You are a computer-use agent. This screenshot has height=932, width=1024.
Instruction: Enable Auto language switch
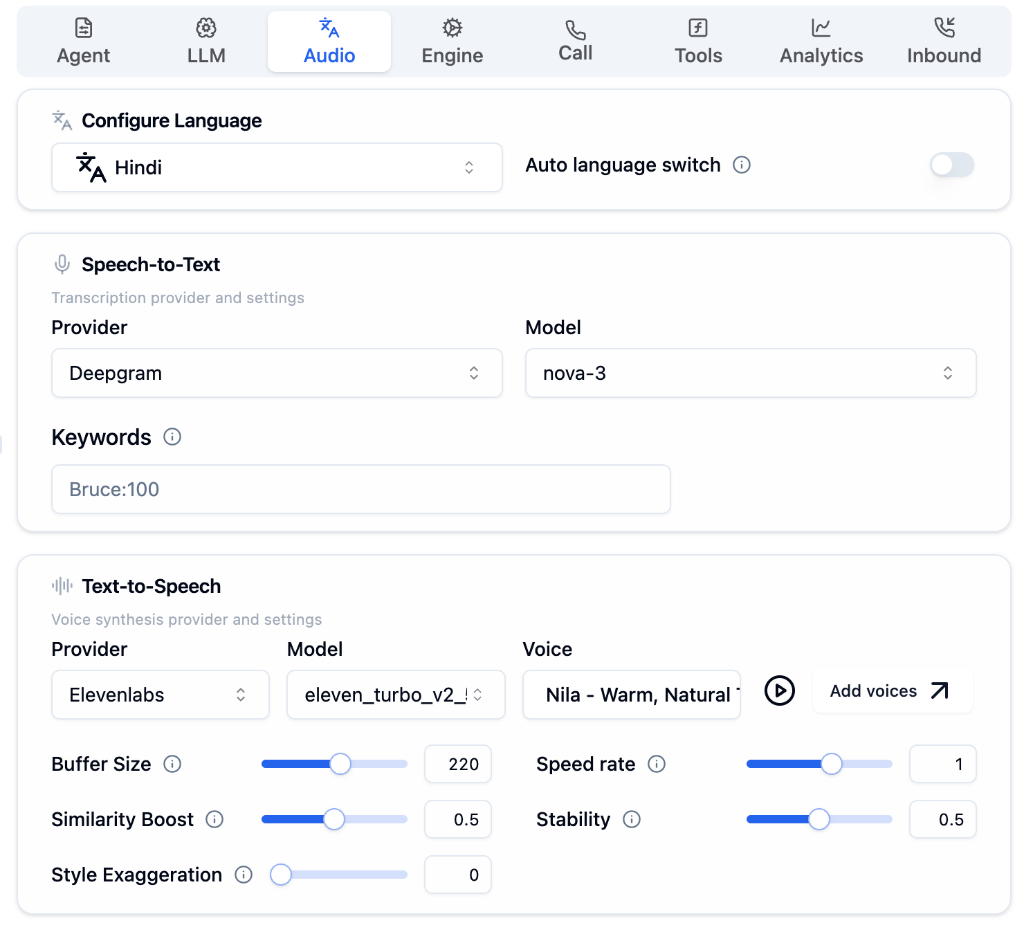click(951, 165)
